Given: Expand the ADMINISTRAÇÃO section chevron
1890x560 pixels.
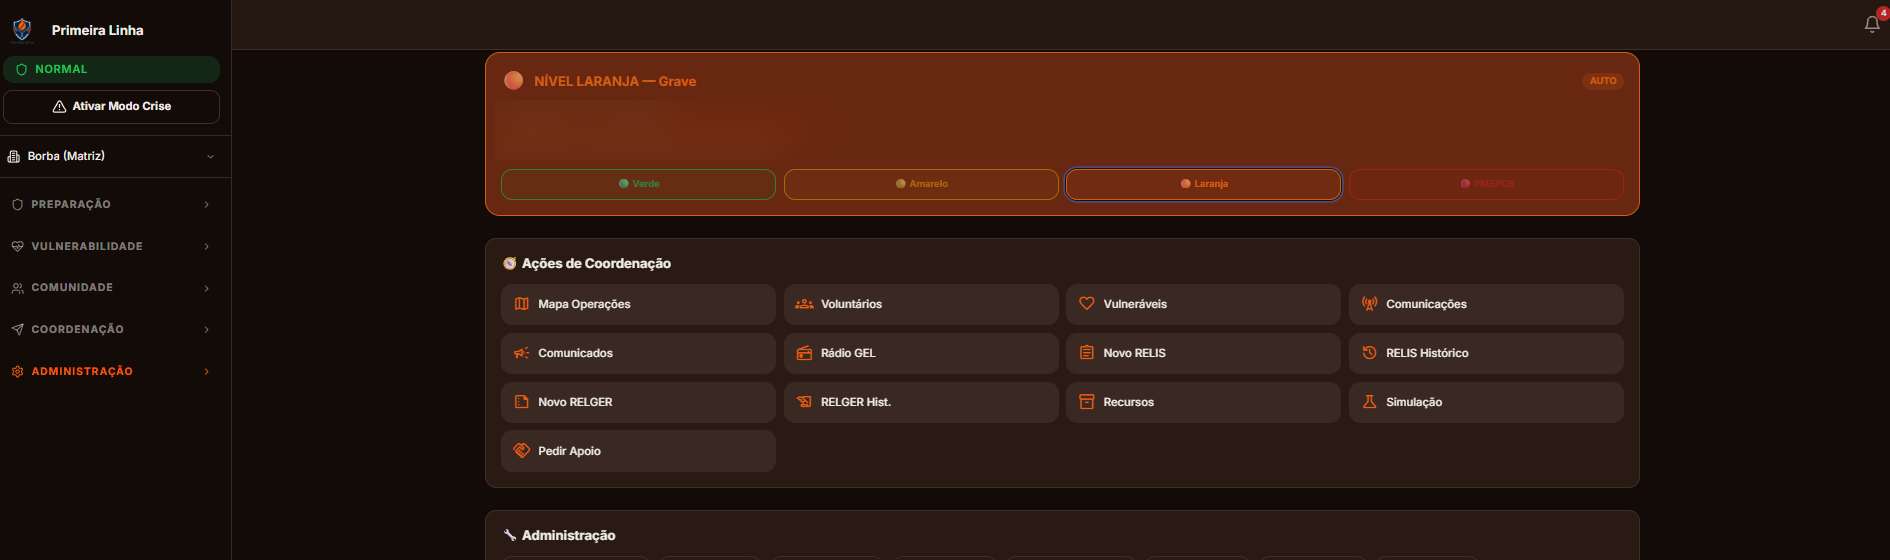Looking at the screenshot, I should coord(207,371).
